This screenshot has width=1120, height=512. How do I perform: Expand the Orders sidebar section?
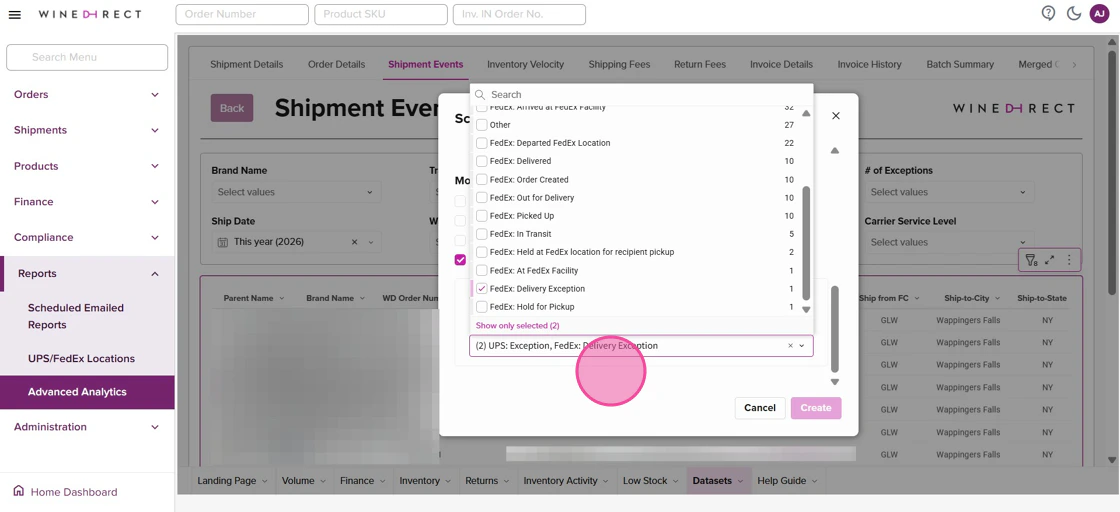point(87,94)
